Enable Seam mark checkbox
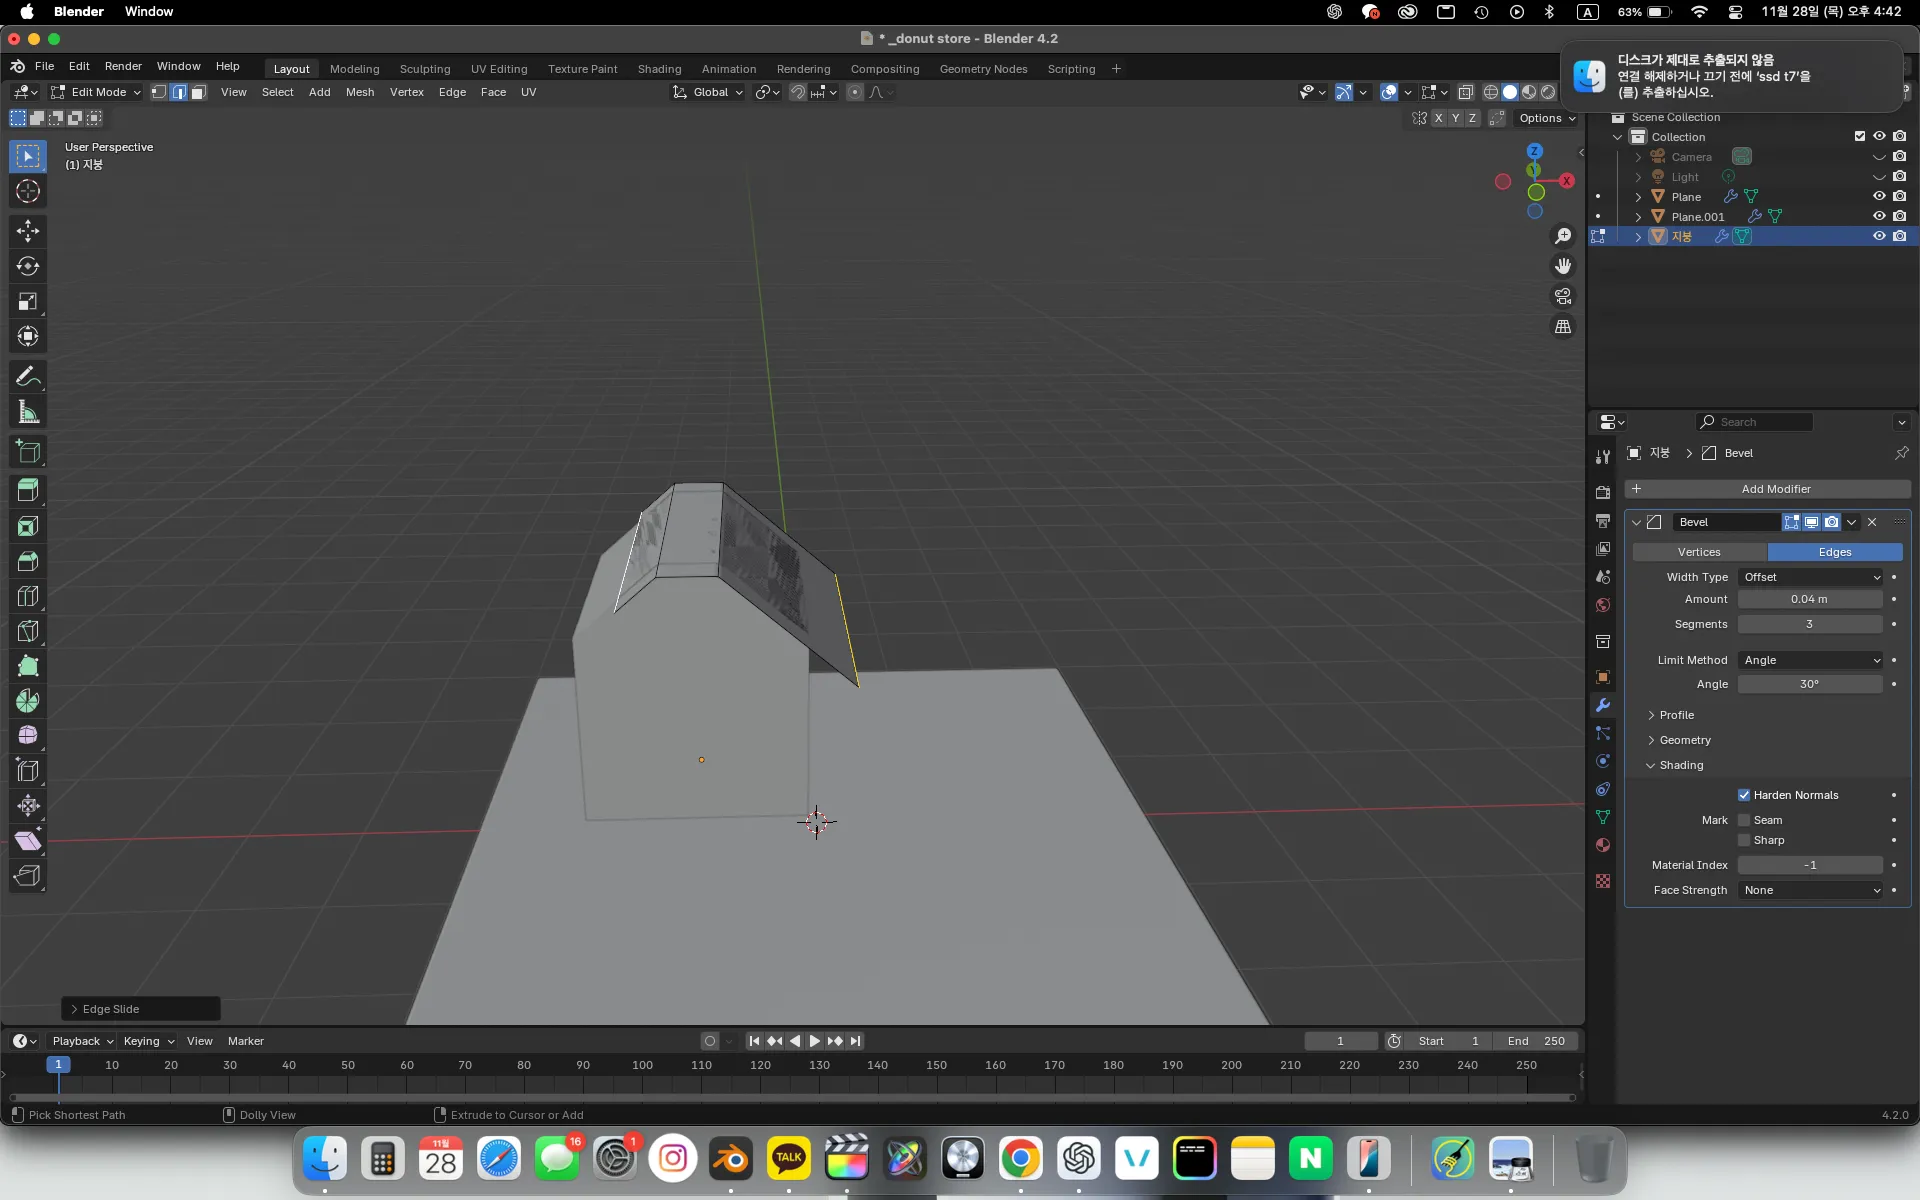 point(1744,820)
